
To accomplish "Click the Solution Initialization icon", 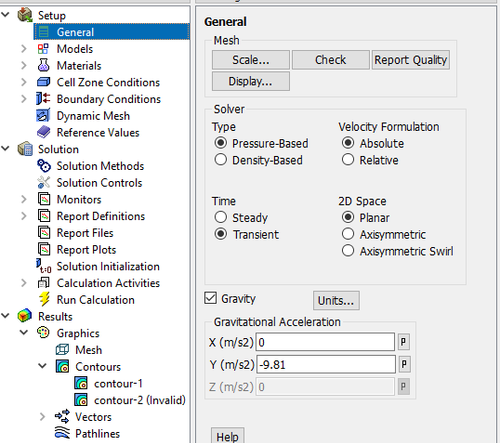I will point(44,266).
